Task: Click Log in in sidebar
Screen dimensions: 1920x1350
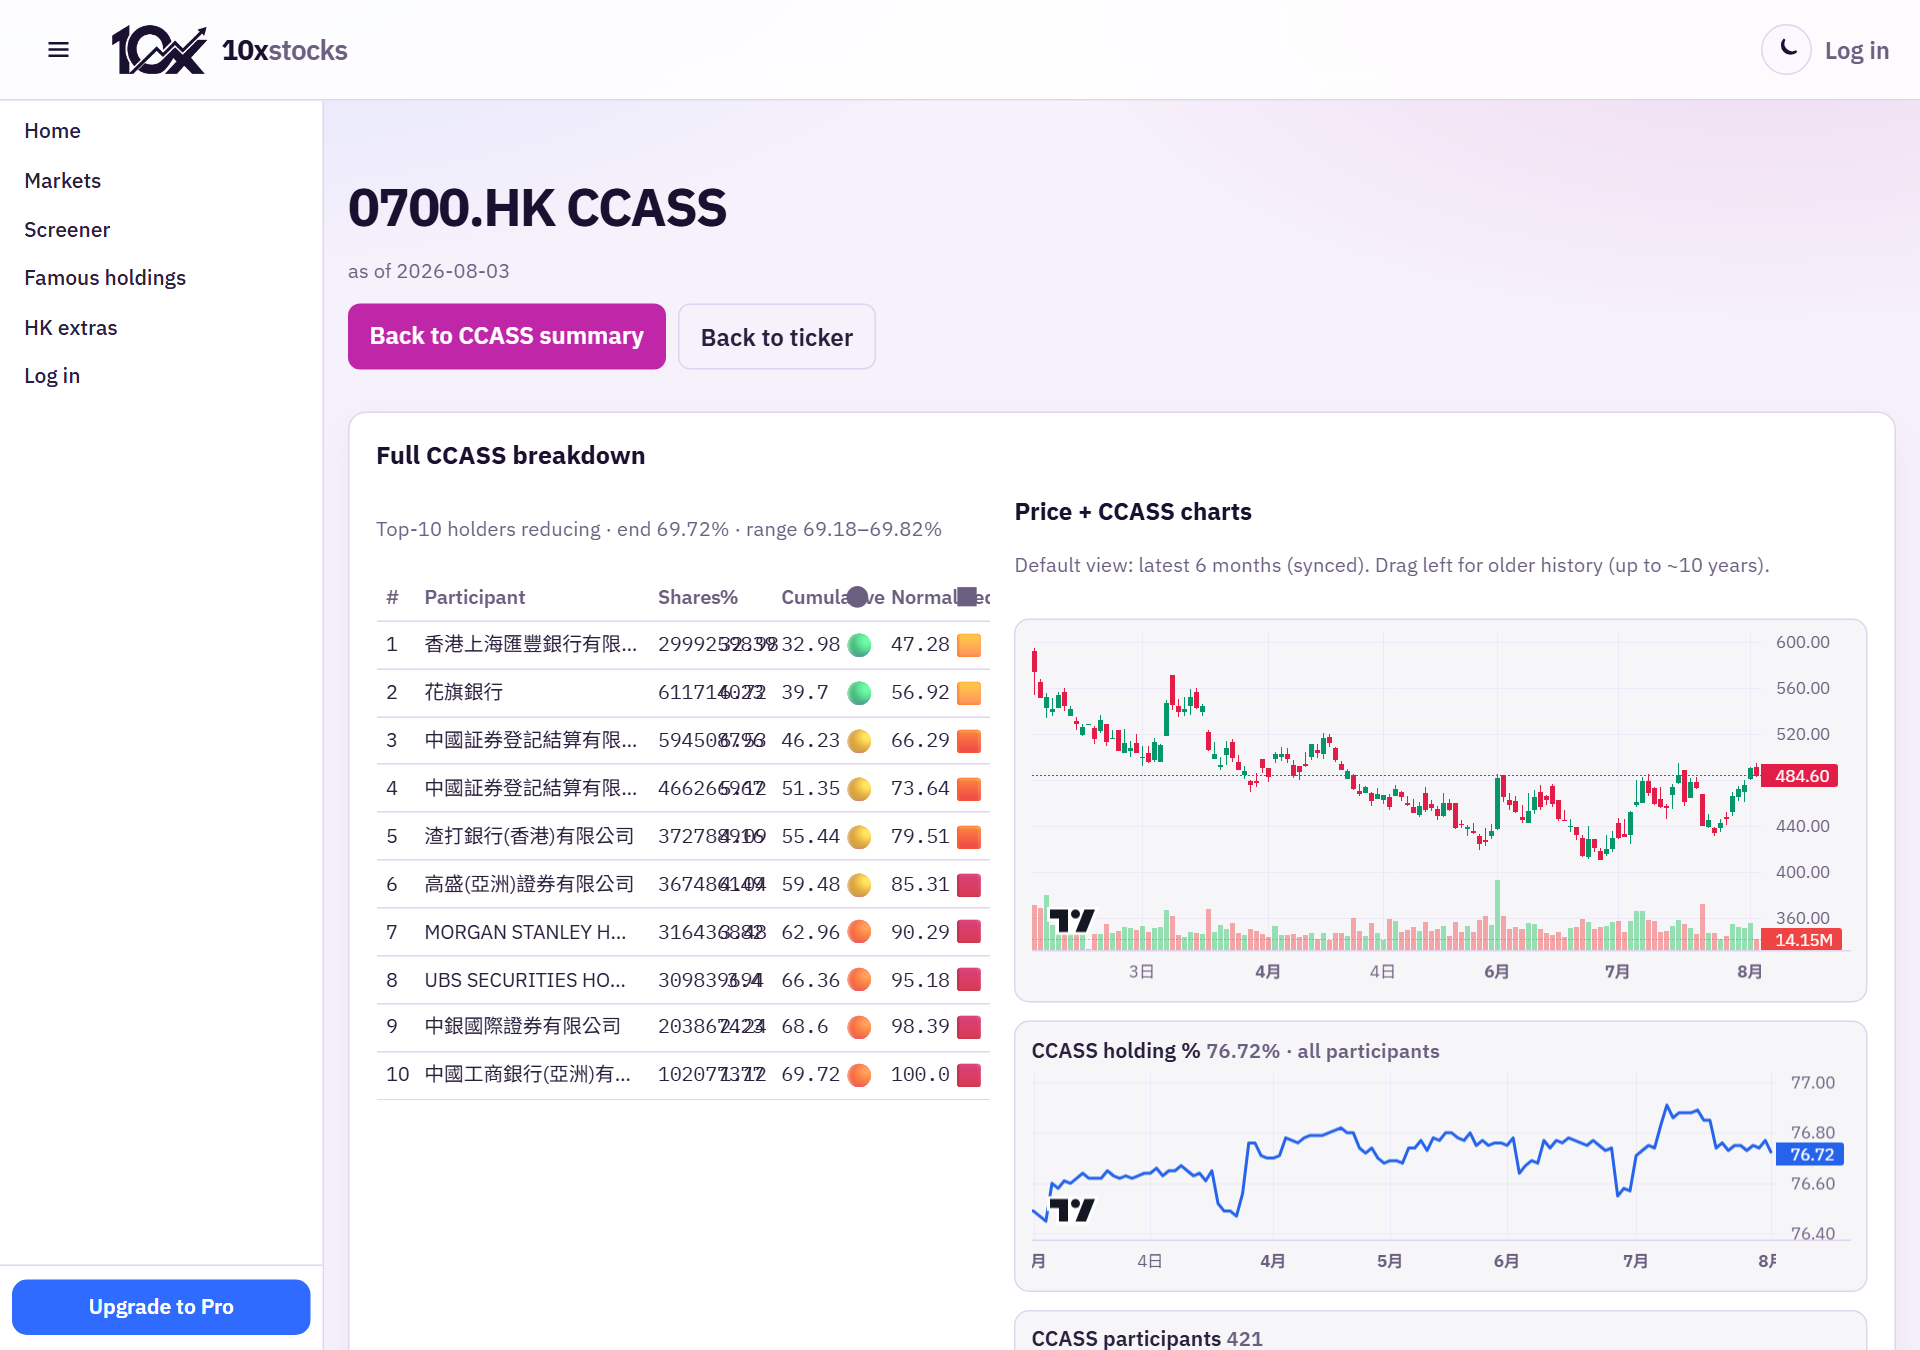Action: [x=52, y=376]
